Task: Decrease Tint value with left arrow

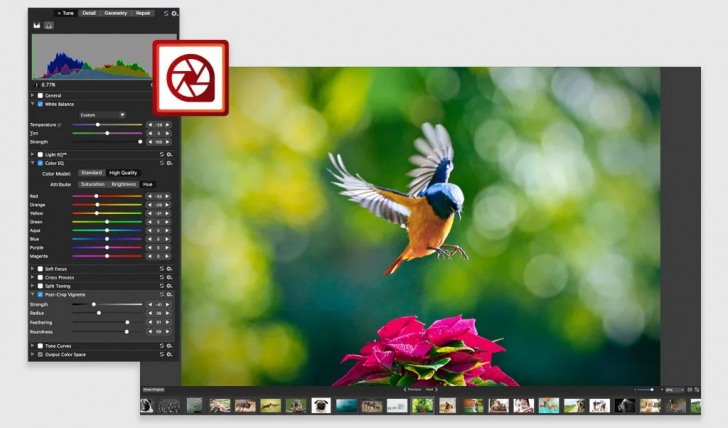Action: 150,133
